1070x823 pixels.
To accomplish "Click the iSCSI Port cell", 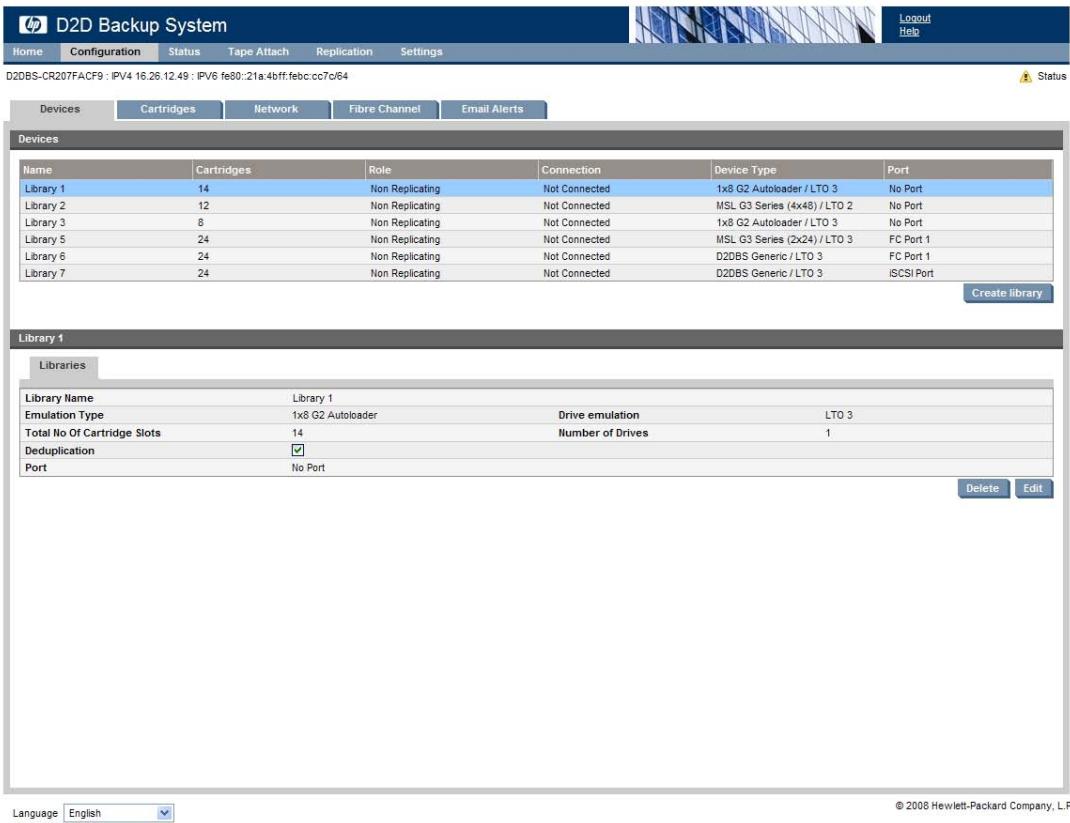I will (x=911, y=273).
